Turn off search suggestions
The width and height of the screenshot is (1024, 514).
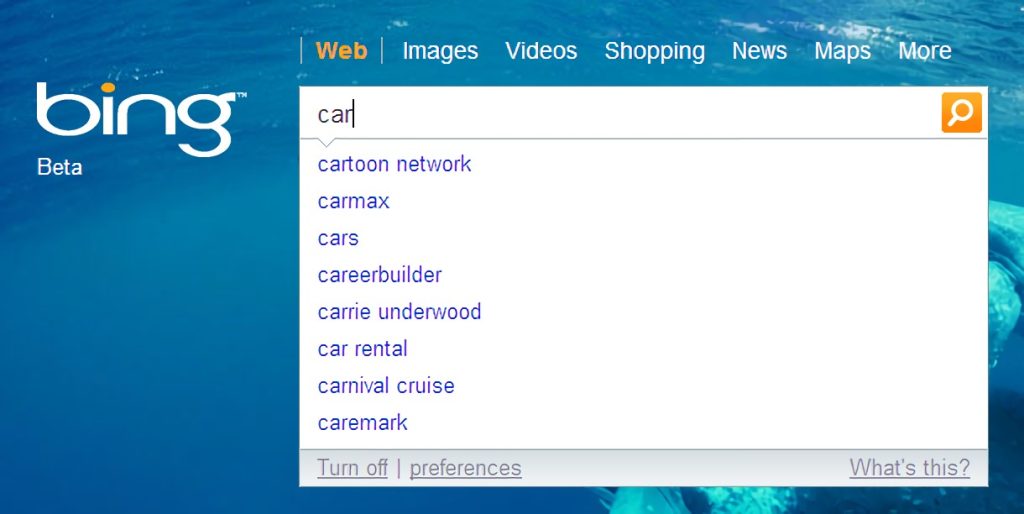click(352, 468)
